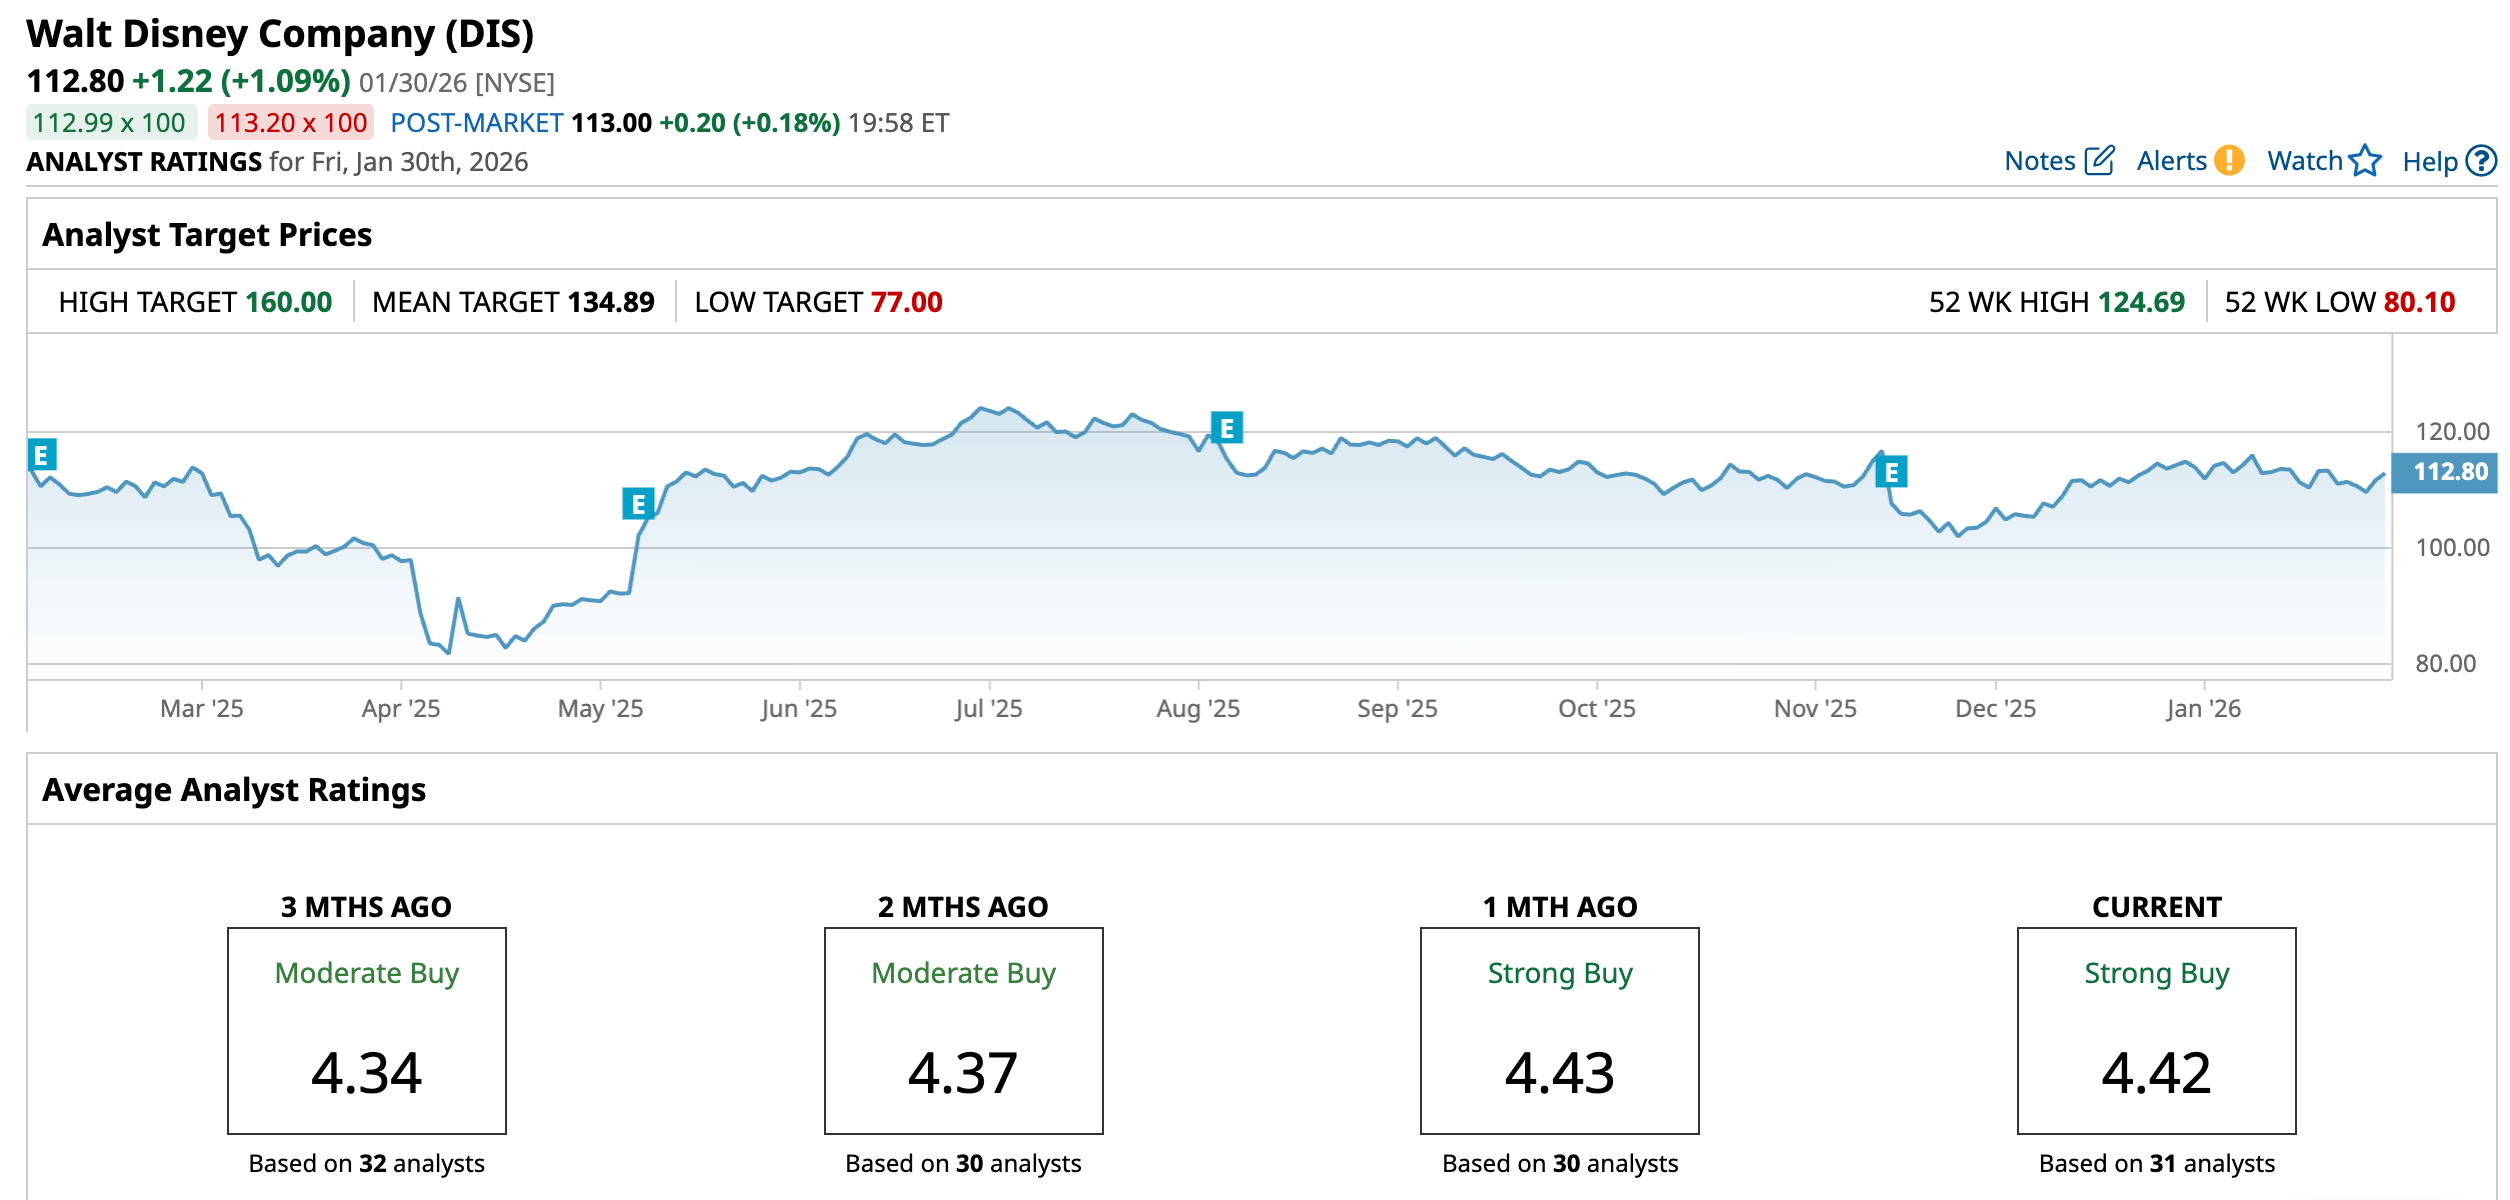
Task: Click the earnings E marker near Nov '25
Action: click(1891, 472)
